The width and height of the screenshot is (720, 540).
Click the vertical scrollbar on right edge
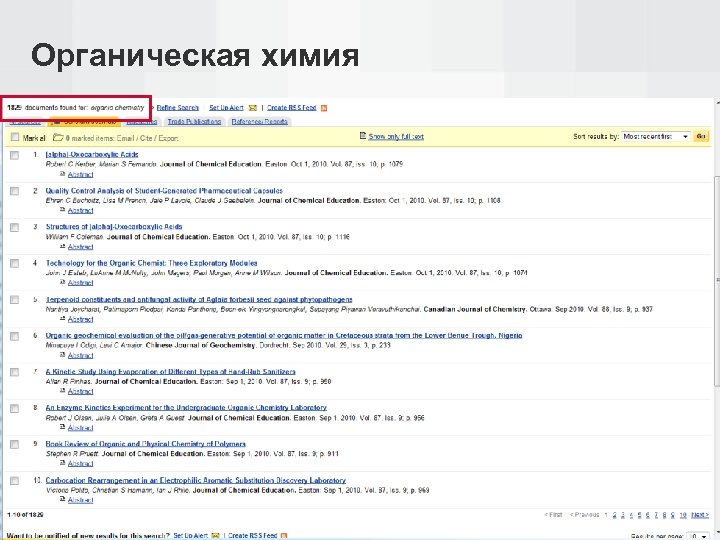tap(717, 280)
